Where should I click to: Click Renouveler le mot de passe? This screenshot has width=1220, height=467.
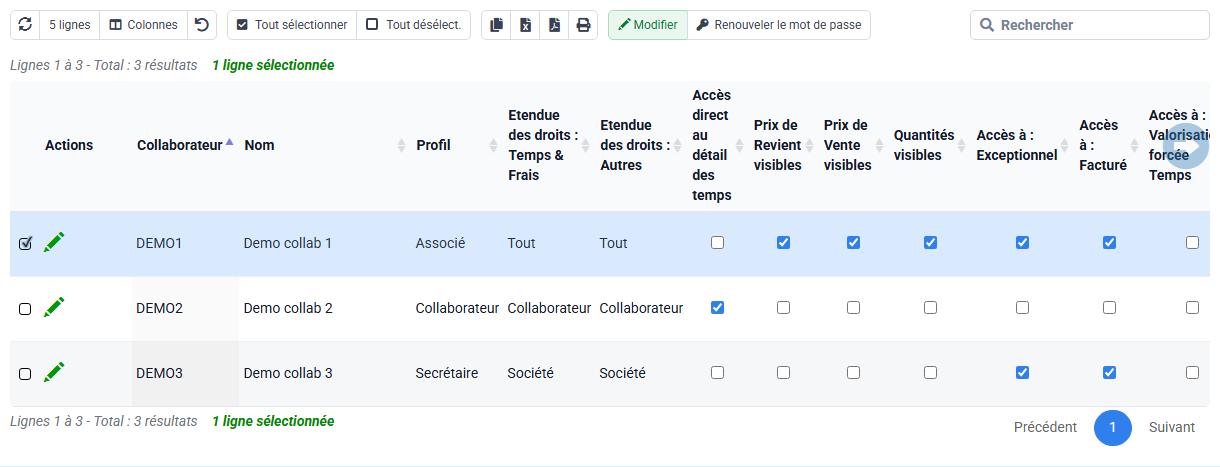coord(779,25)
